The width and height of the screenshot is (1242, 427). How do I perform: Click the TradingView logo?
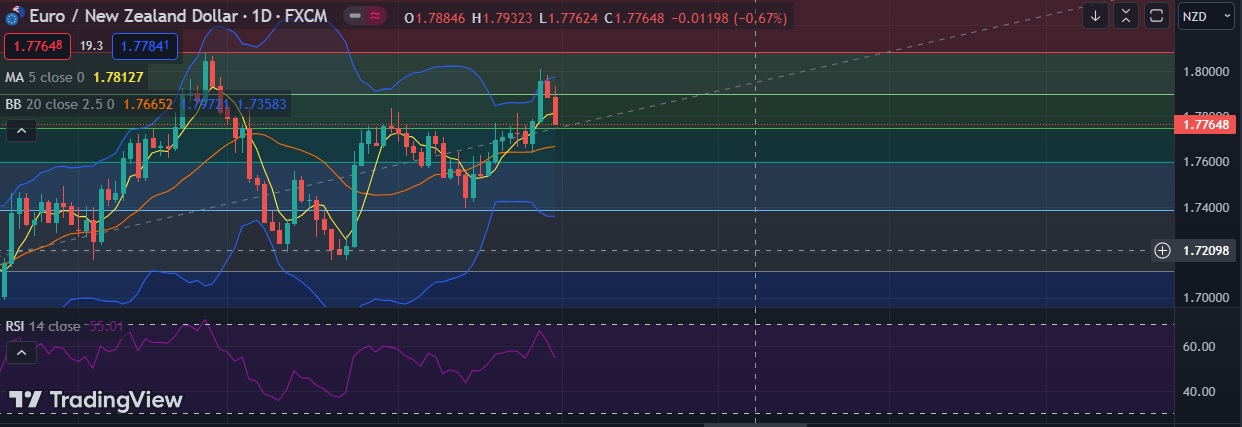click(96, 400)
